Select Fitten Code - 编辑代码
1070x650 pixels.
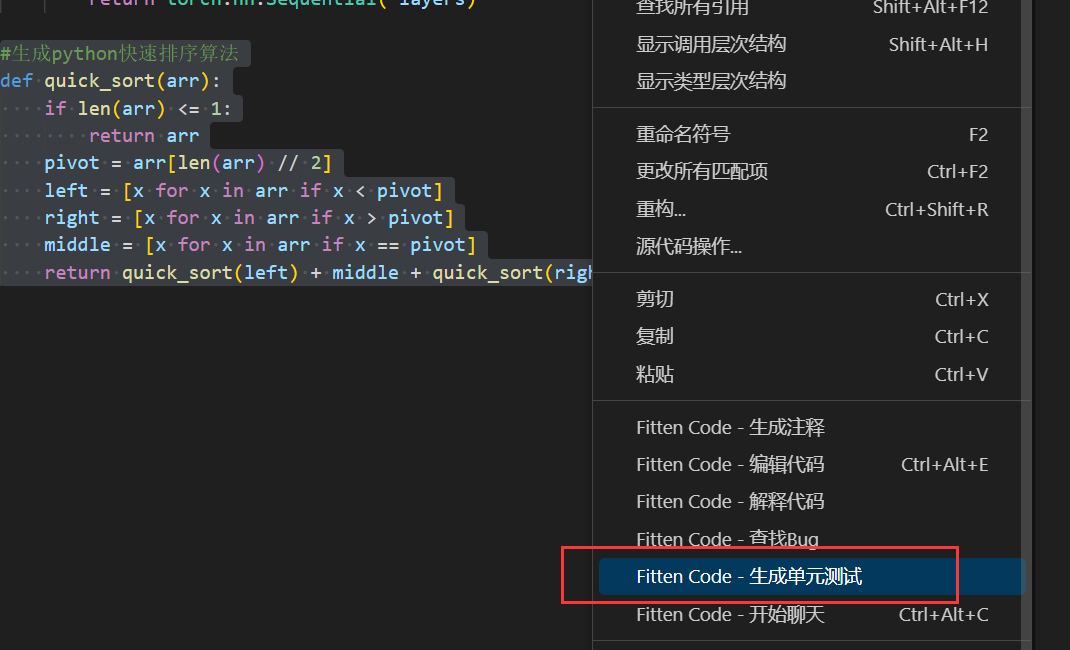click(x=730, y=465)
